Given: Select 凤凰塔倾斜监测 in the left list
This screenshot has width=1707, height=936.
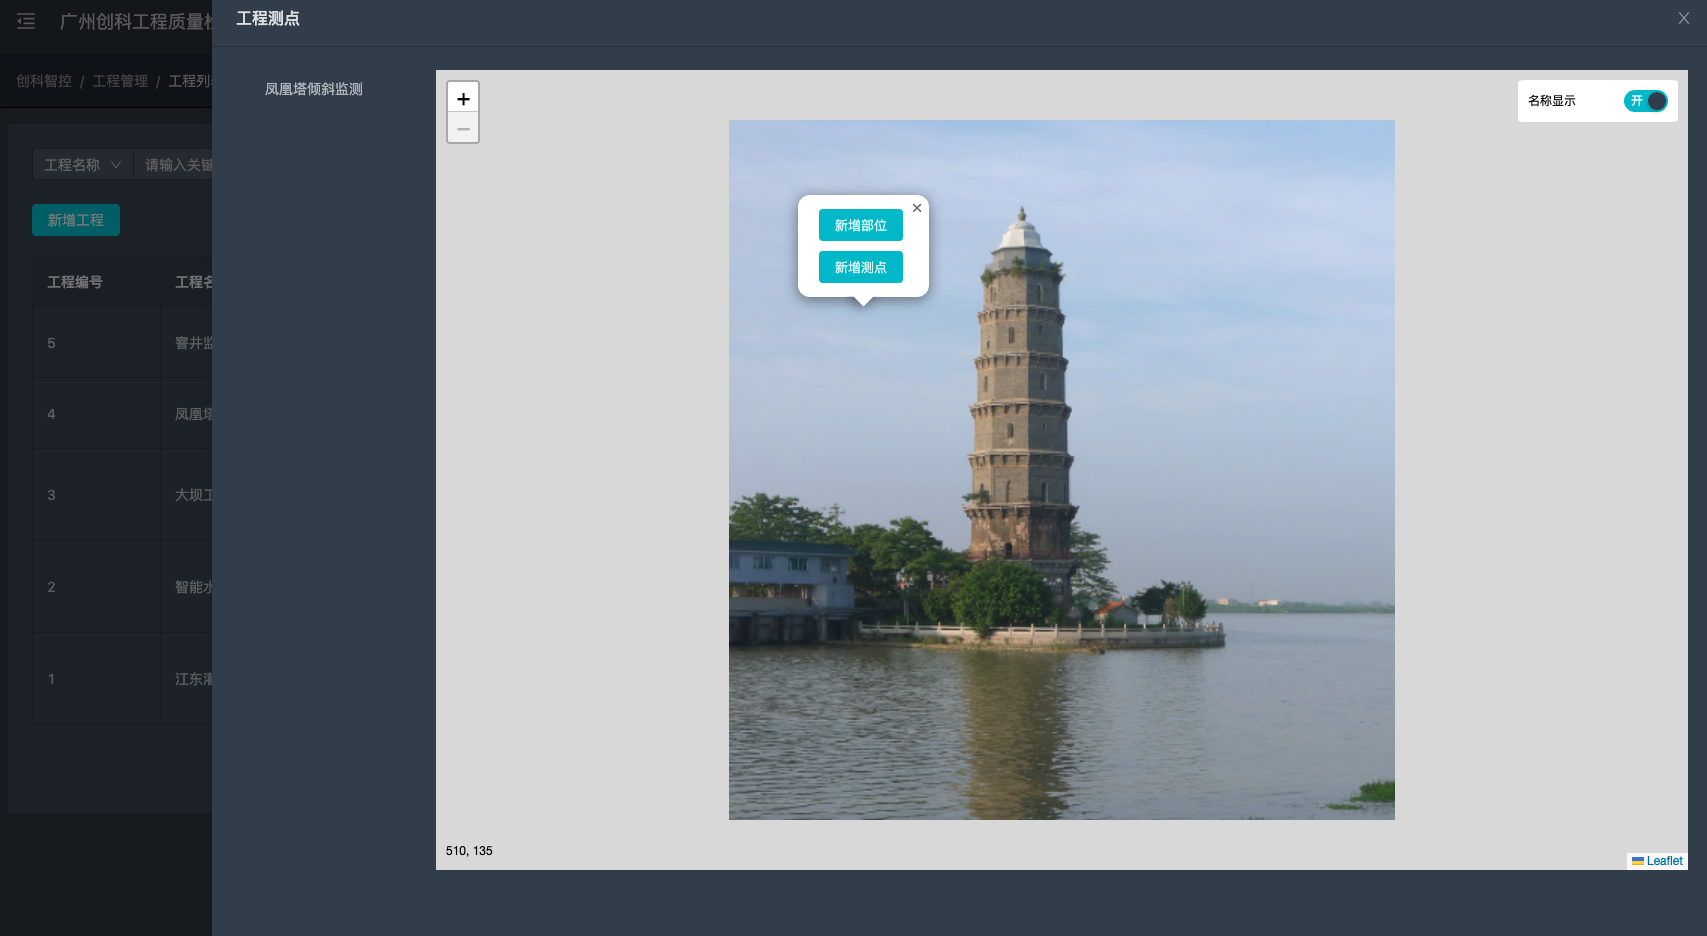Looking at the screenshot, I should [313, 89].
